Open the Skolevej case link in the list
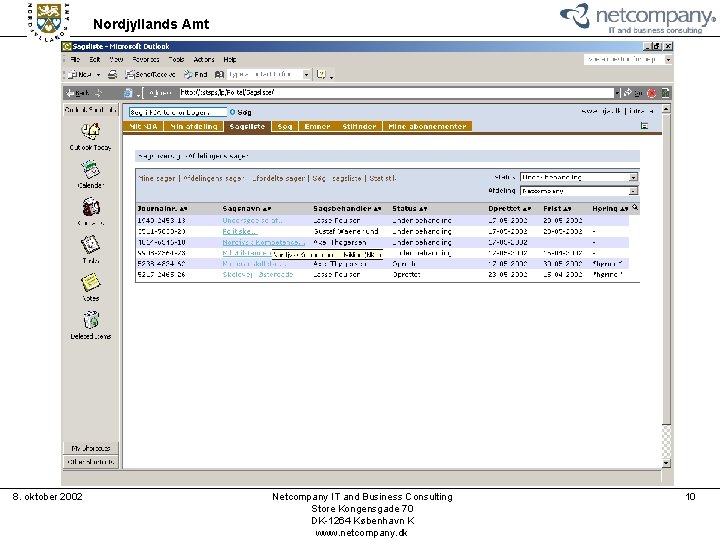This screenshot has height=540, width=720. coord(258,275)
